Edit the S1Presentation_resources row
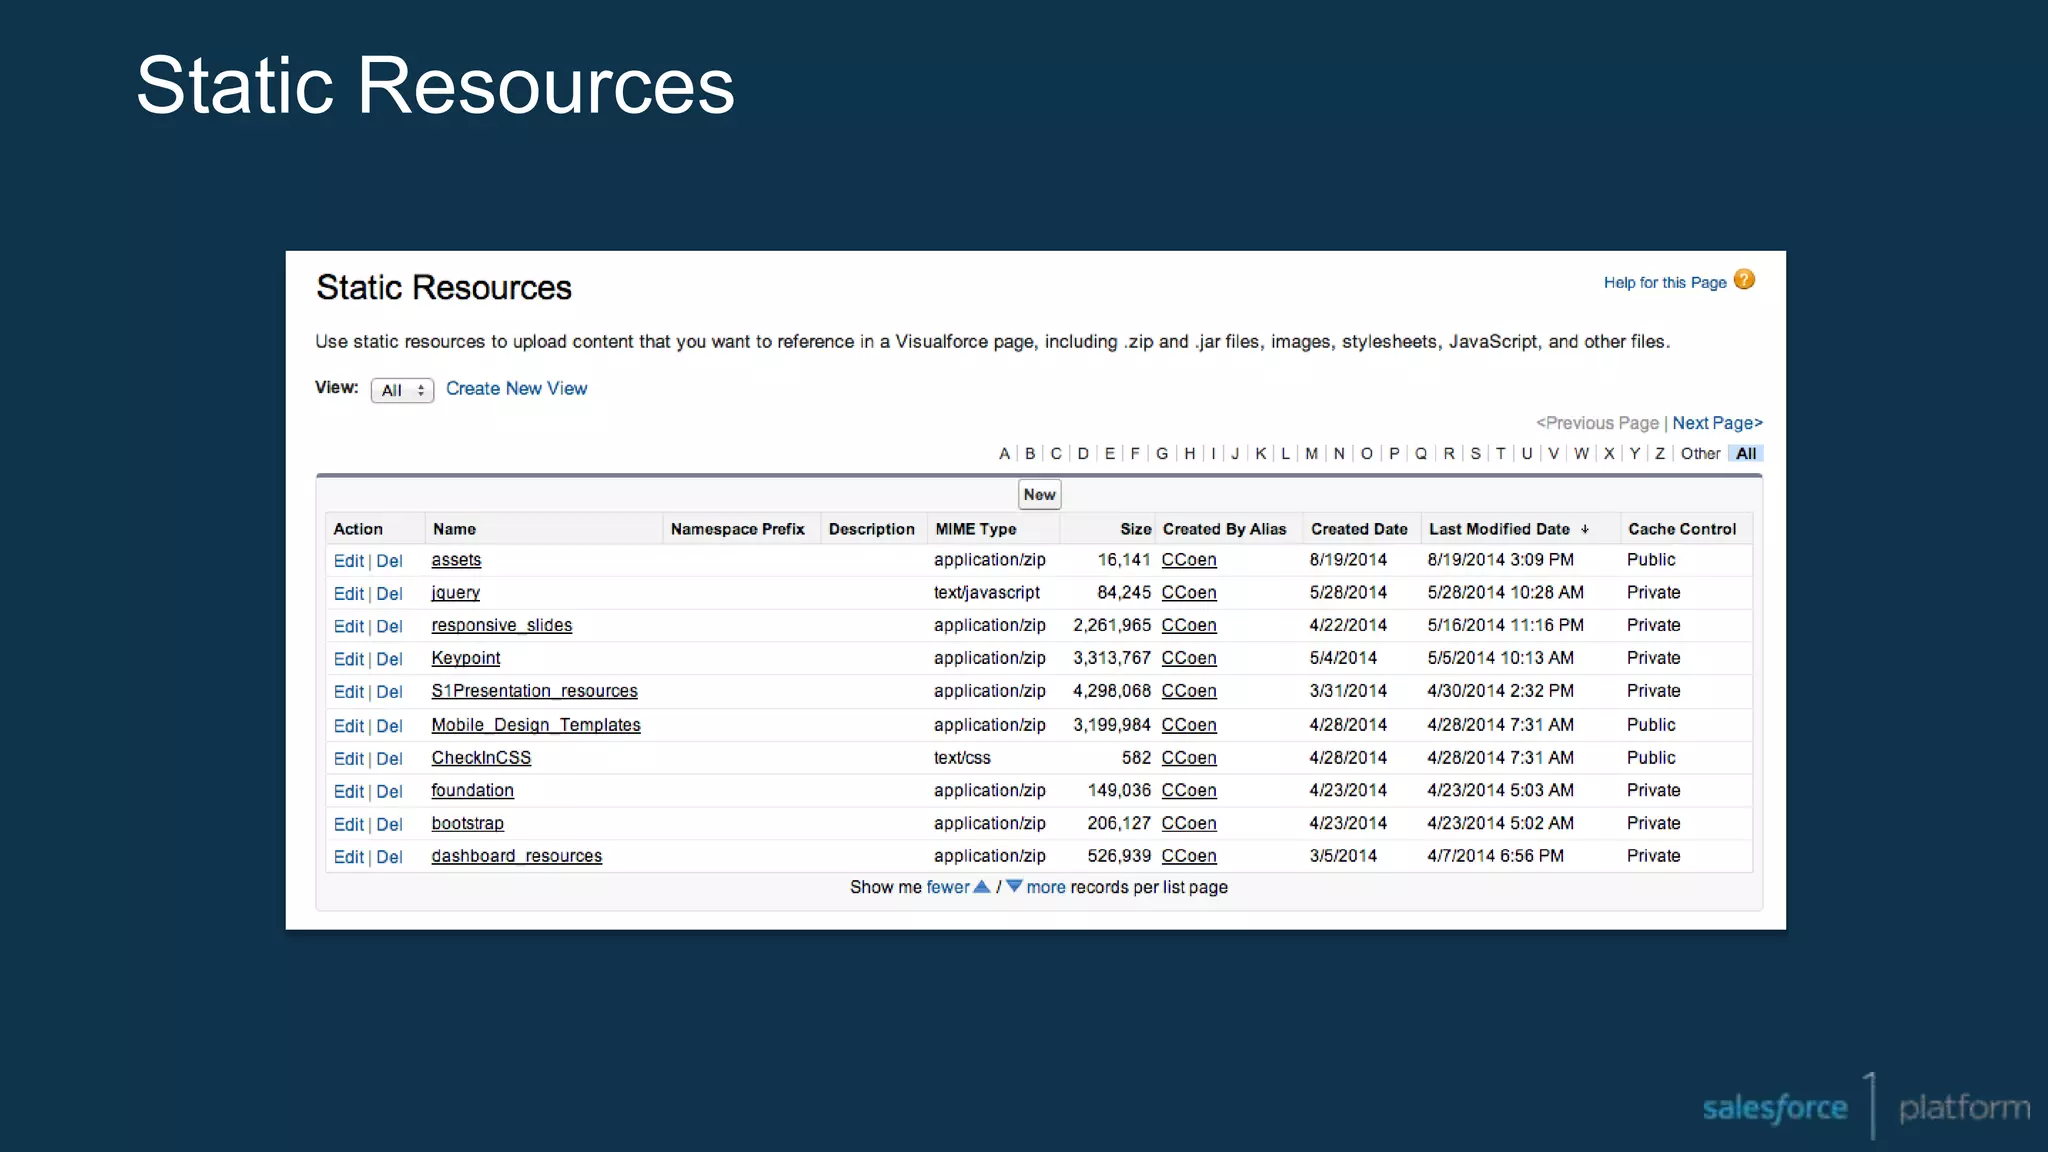This screenshot has width=2048, height=1152. 348,692
